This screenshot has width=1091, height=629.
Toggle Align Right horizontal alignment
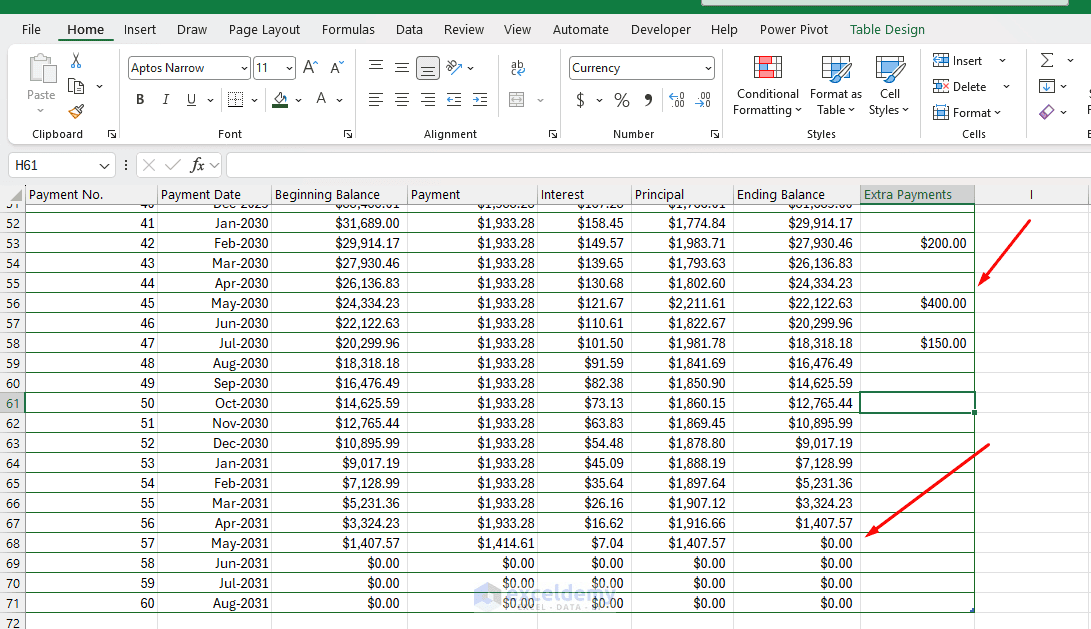(428, 99)
